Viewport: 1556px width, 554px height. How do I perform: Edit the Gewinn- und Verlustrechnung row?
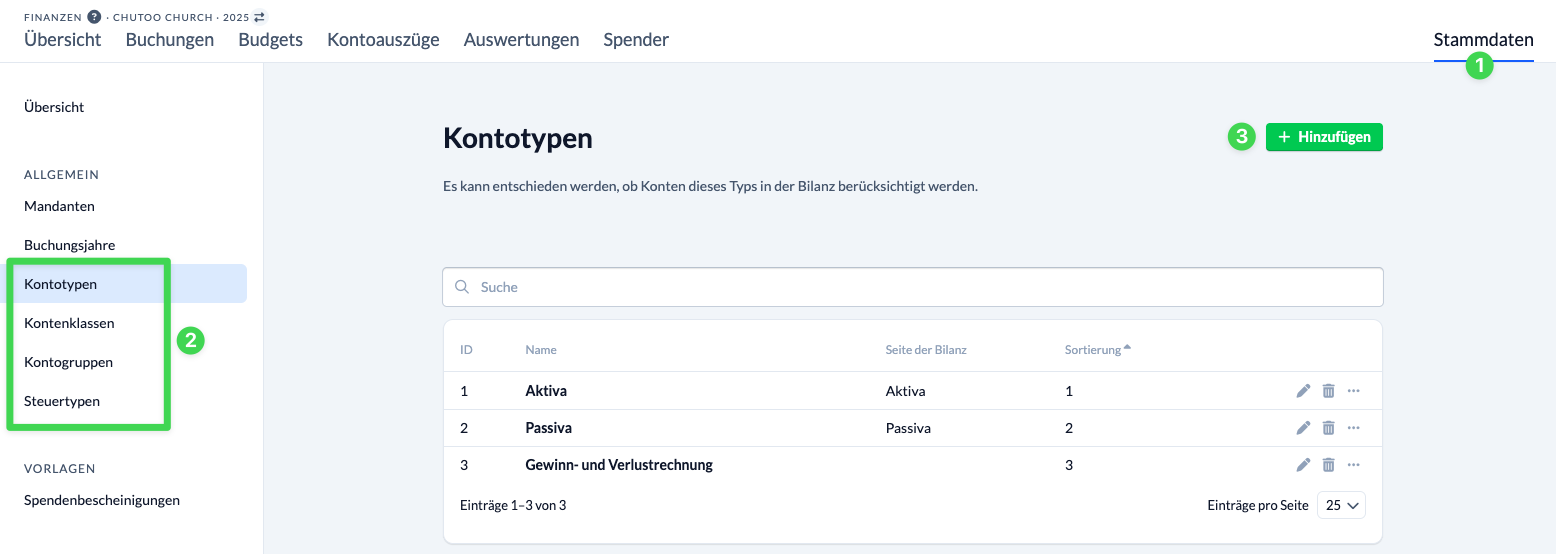1303,465
